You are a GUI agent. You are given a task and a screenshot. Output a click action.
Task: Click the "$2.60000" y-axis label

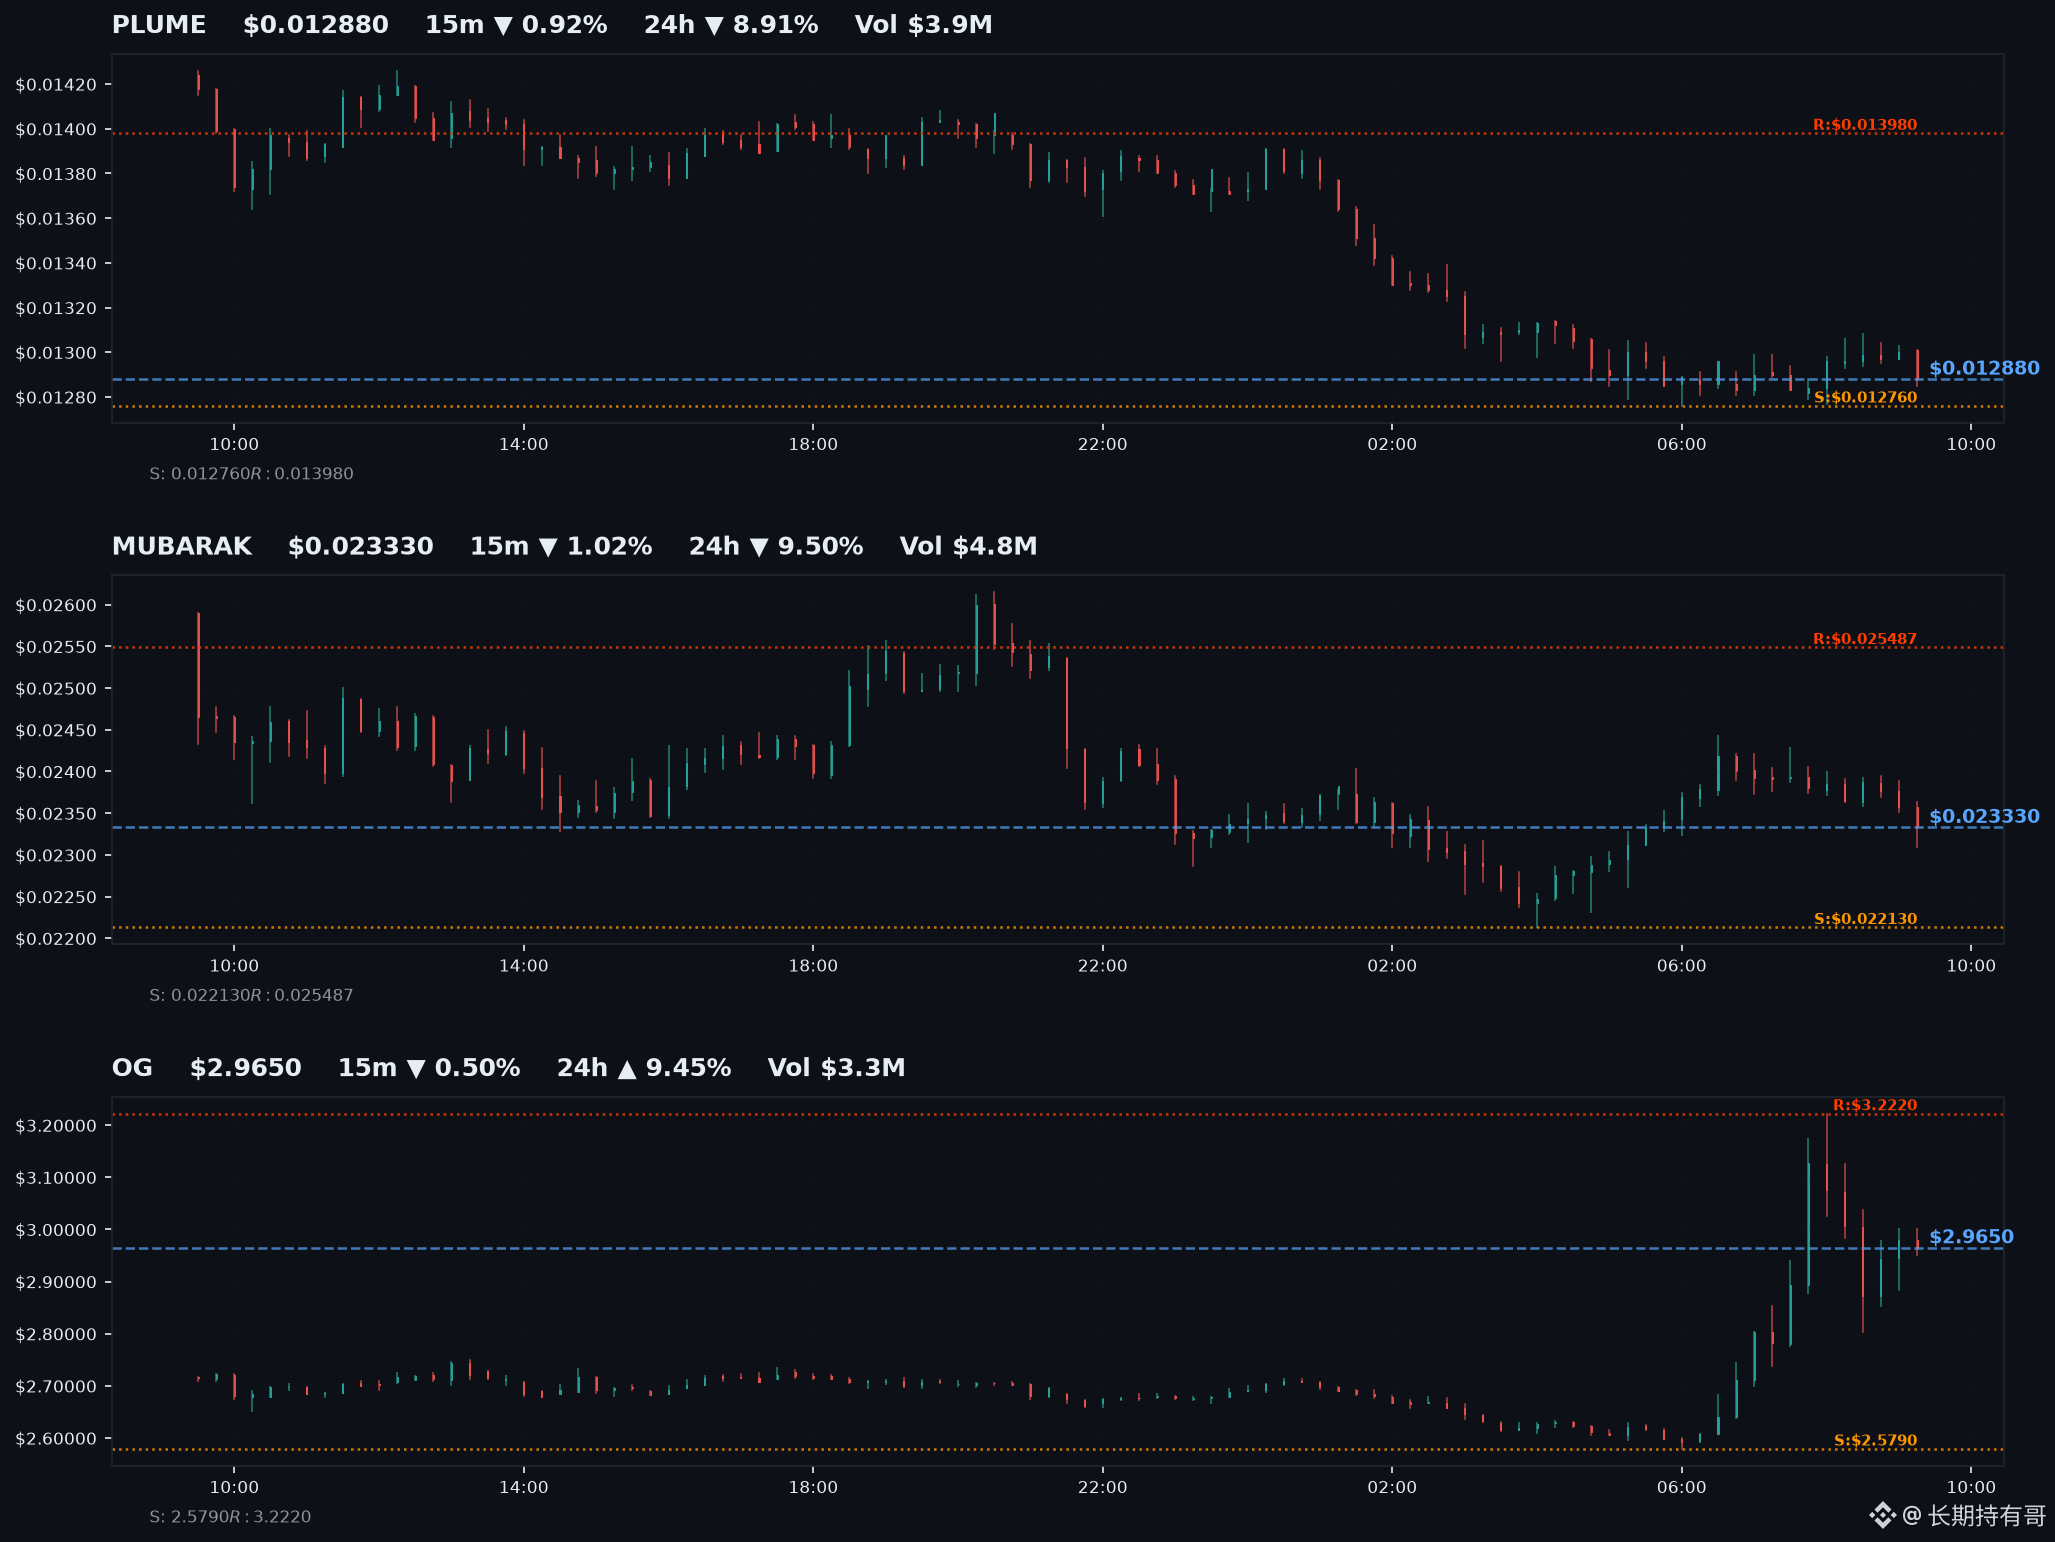pos(56,1439)
